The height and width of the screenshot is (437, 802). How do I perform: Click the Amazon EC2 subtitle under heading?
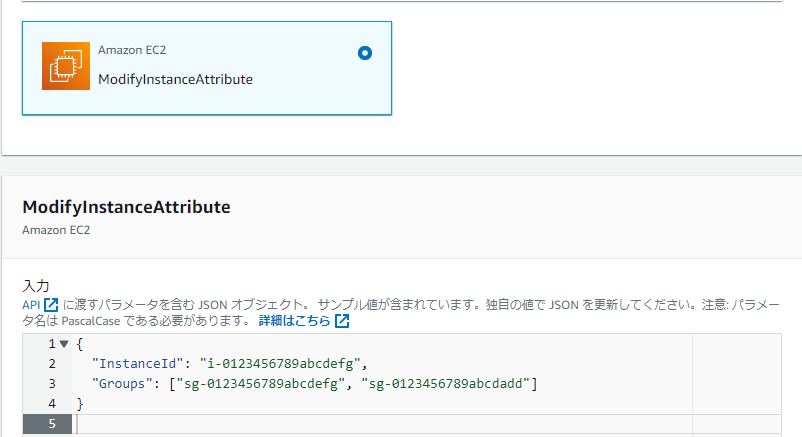[x=56, y=230]
